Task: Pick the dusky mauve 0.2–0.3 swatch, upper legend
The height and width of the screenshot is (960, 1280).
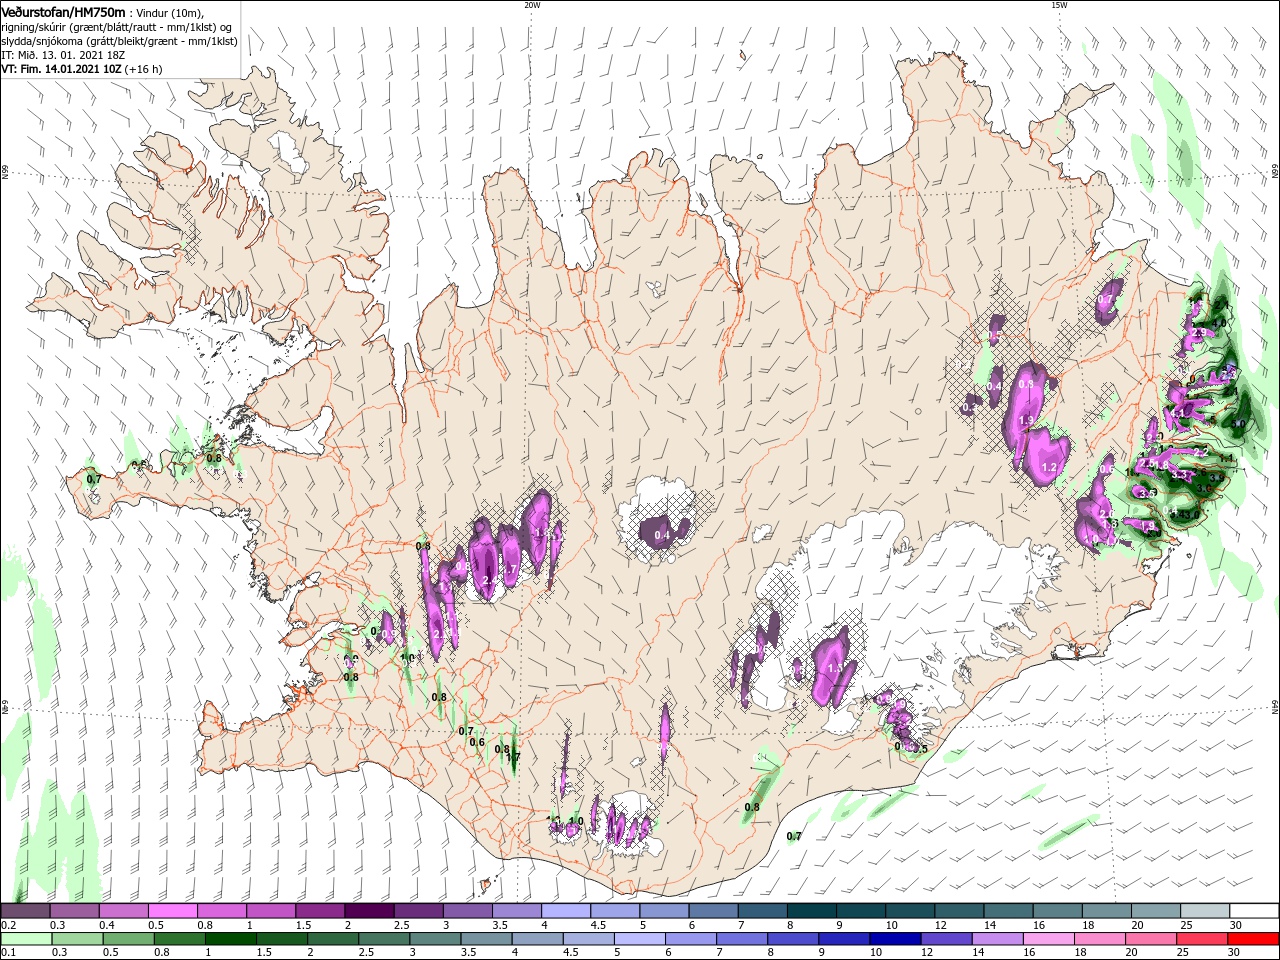Action: point(25,911)
